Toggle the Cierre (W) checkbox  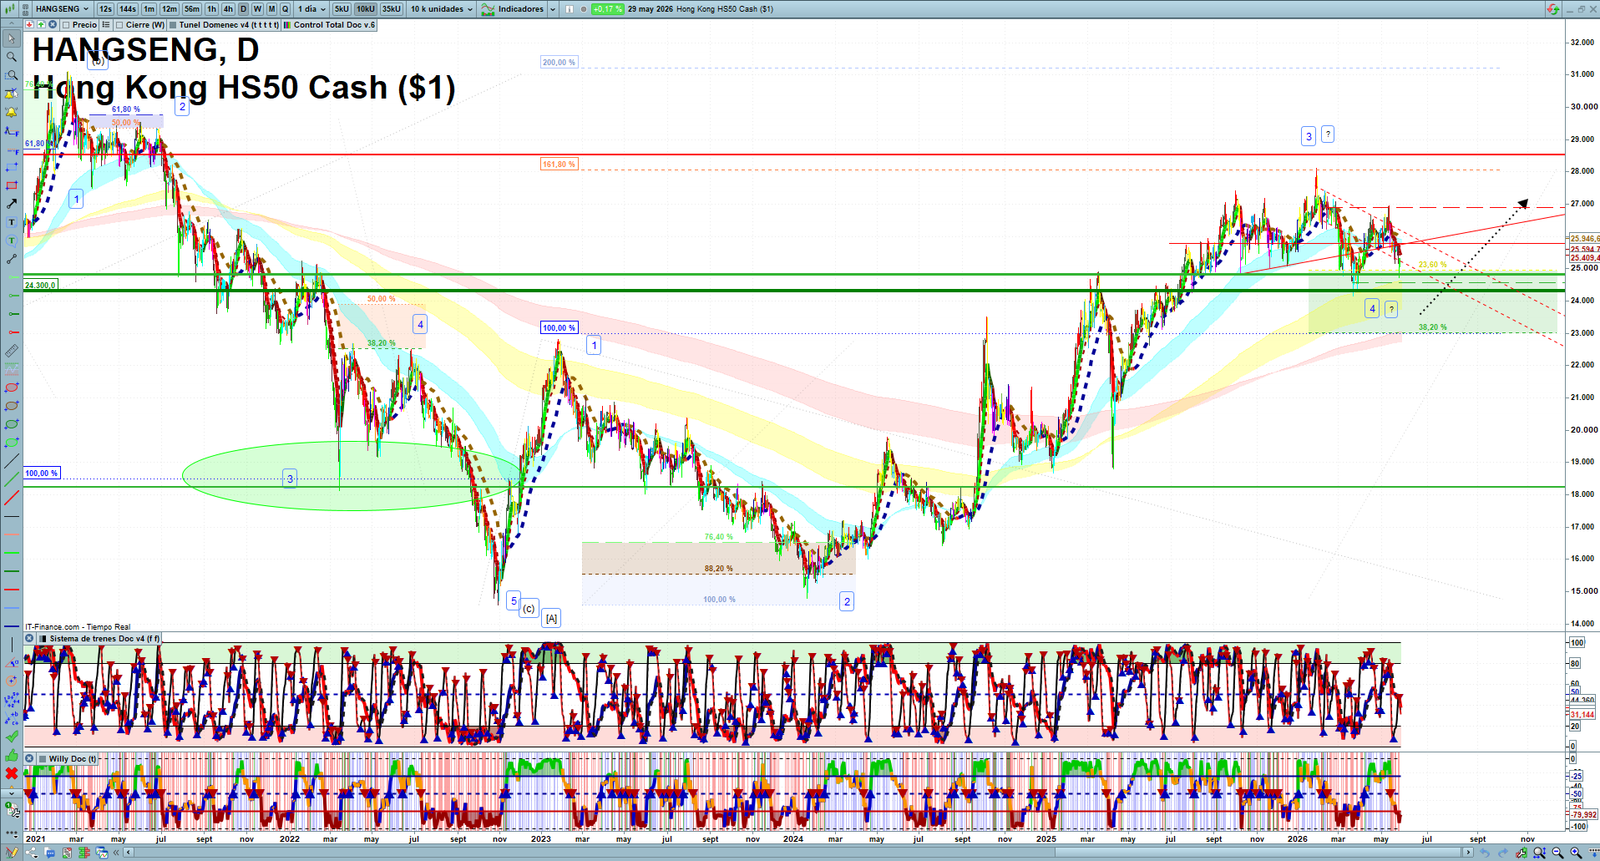click(x=119, y=25)
